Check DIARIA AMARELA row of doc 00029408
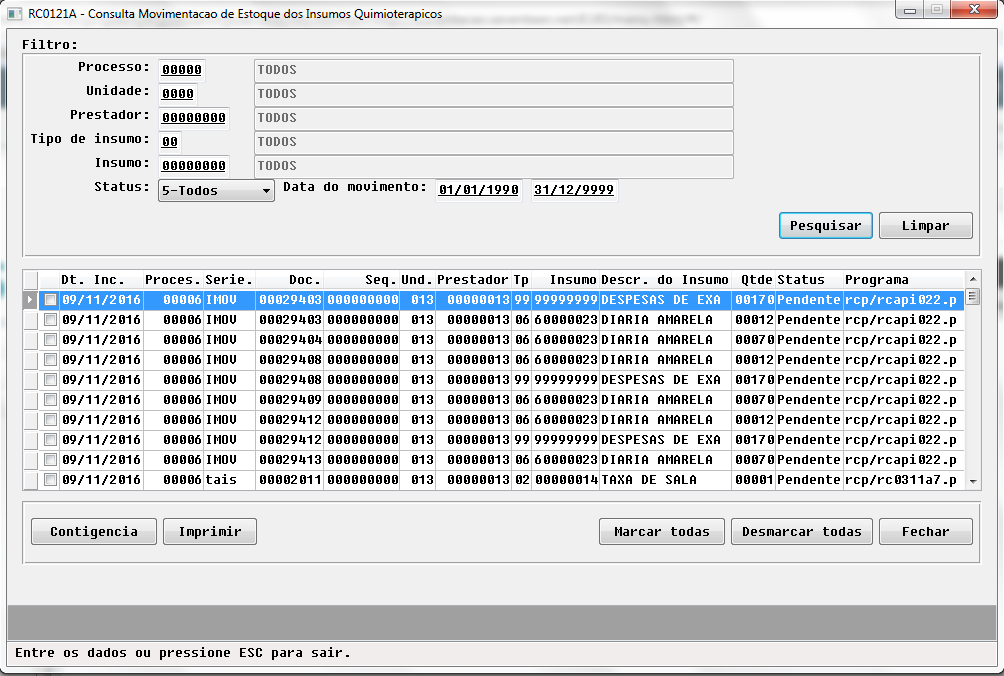The image size is (1004, 676). point(50,360)
